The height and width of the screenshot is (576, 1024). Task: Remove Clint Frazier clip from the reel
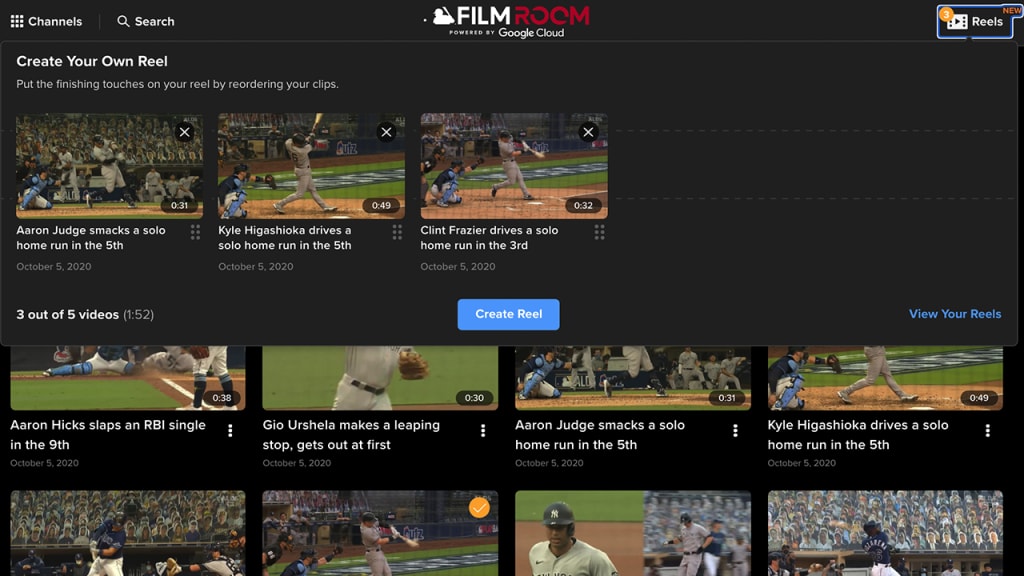589,131
